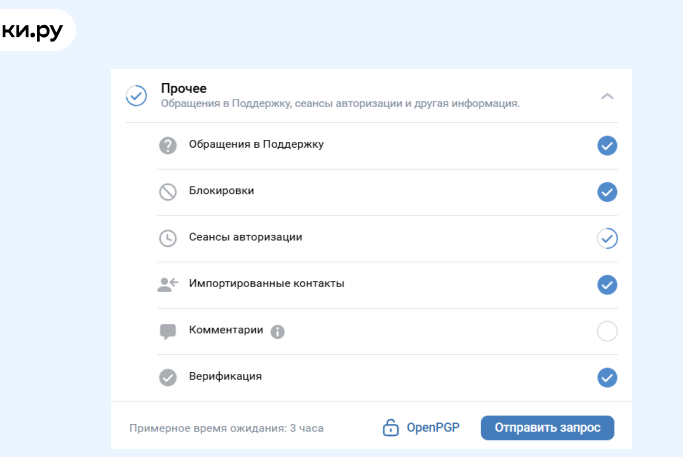The image size is (683, 457).
Task: Uncheck the Импортированные контакты checkbox
Action: (607, 285)
